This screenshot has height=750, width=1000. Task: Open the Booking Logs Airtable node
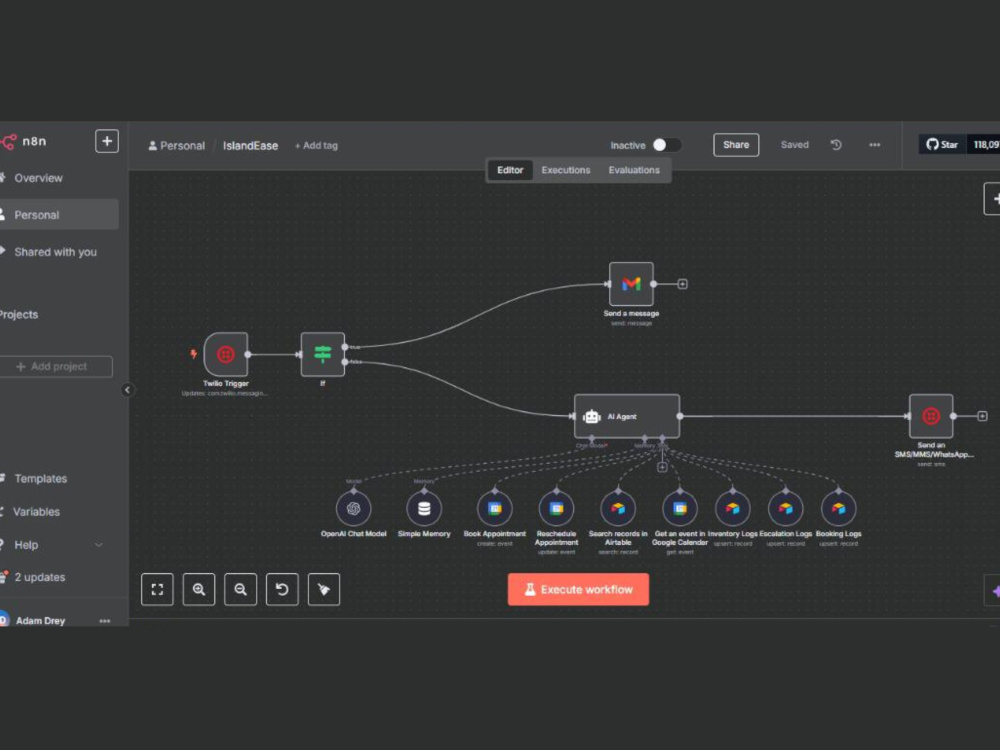coord(839,508)
